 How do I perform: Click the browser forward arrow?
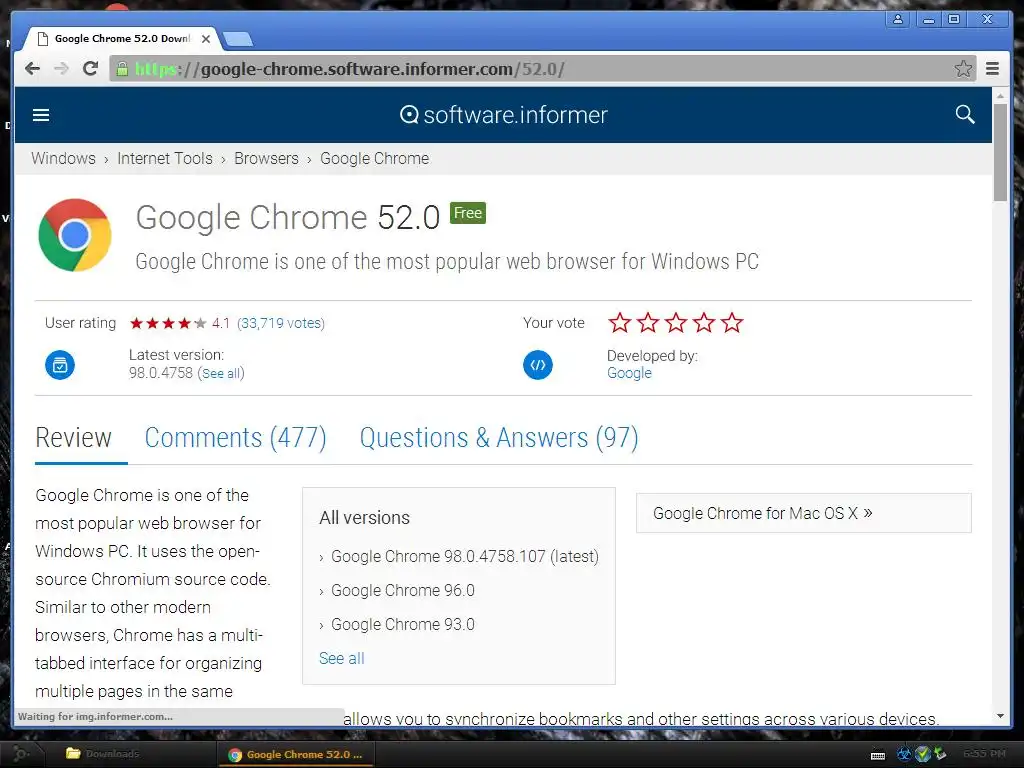point(61,69)
